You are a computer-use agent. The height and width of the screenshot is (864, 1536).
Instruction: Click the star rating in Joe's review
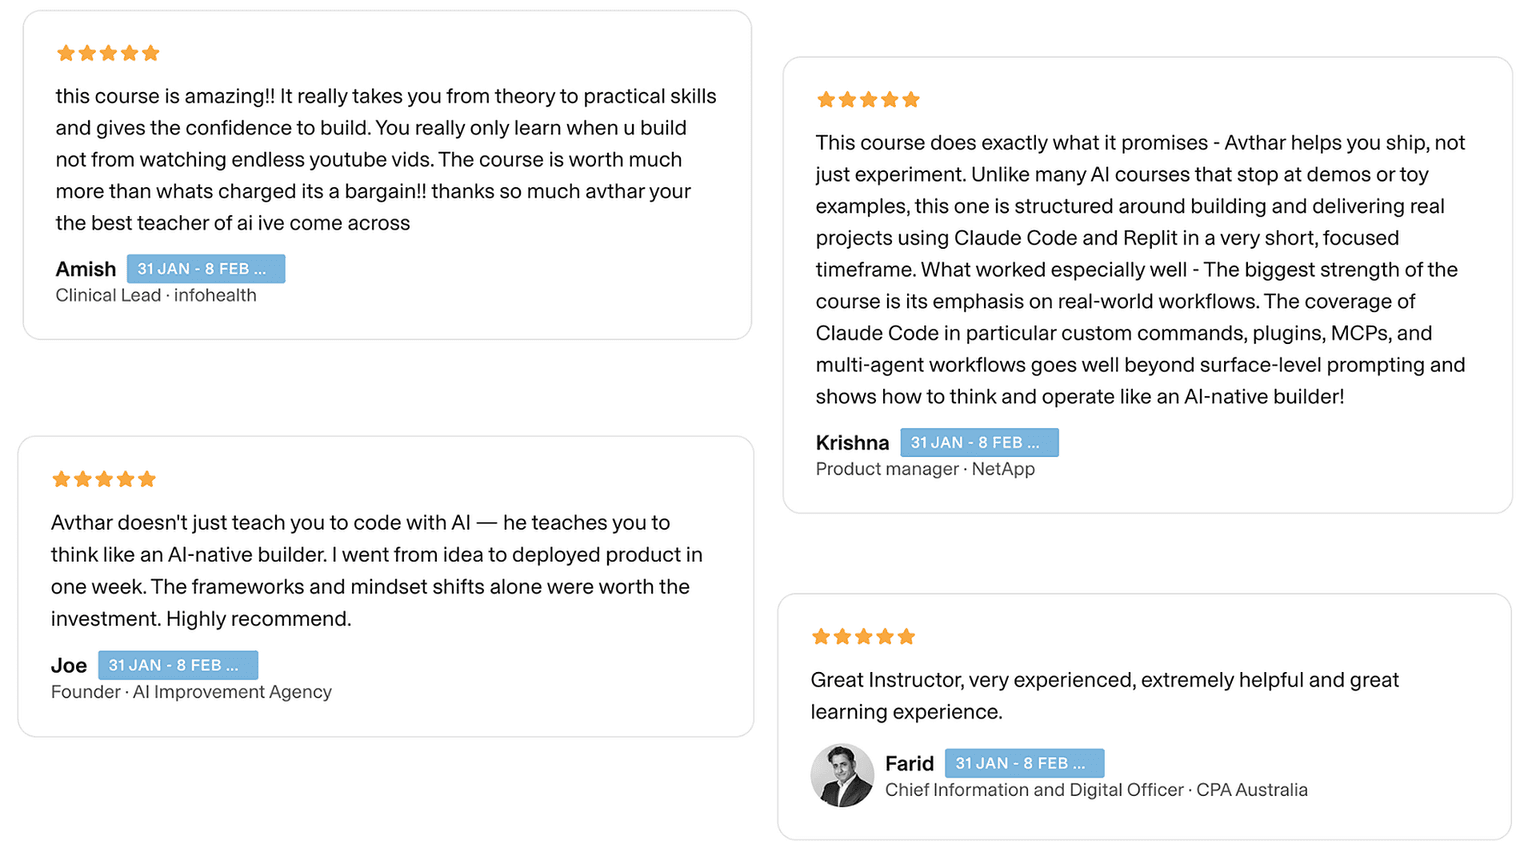point(104,480)
